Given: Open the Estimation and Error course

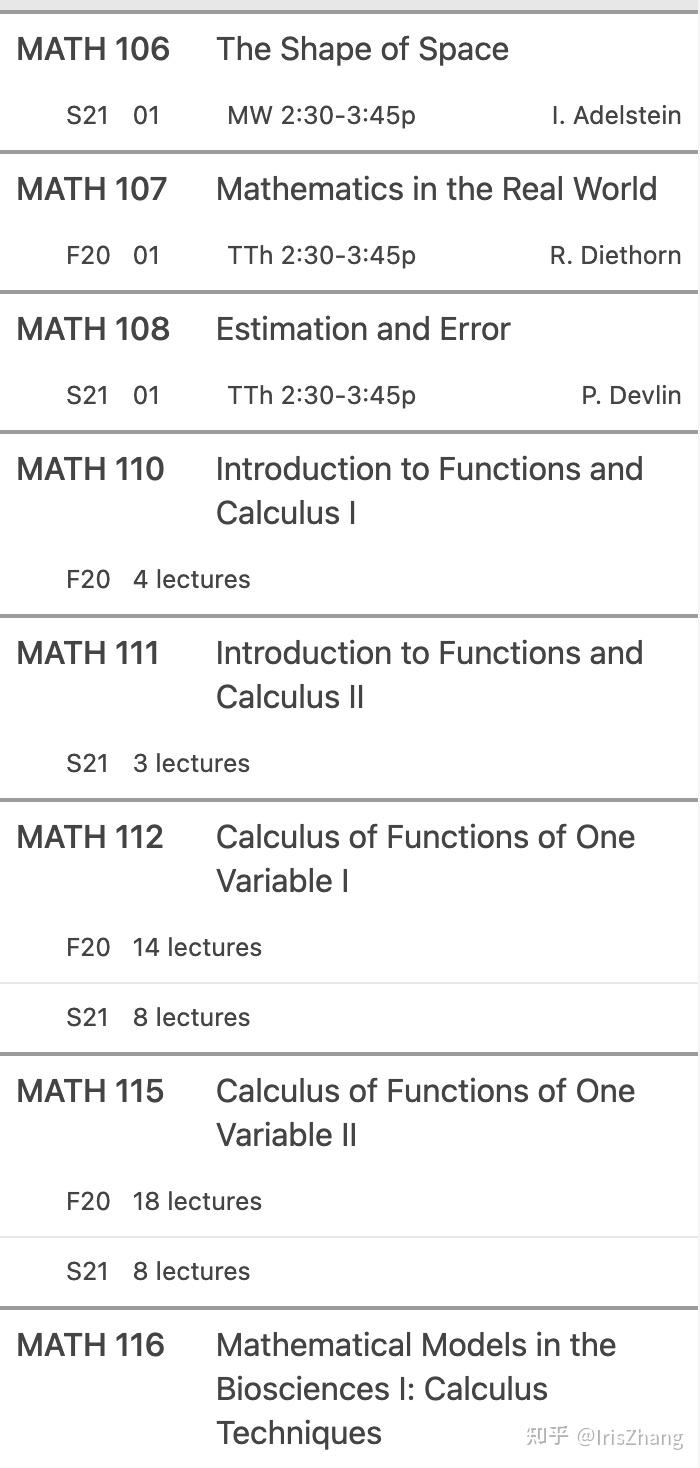Looking at the screenshot, I should [363, 329].
